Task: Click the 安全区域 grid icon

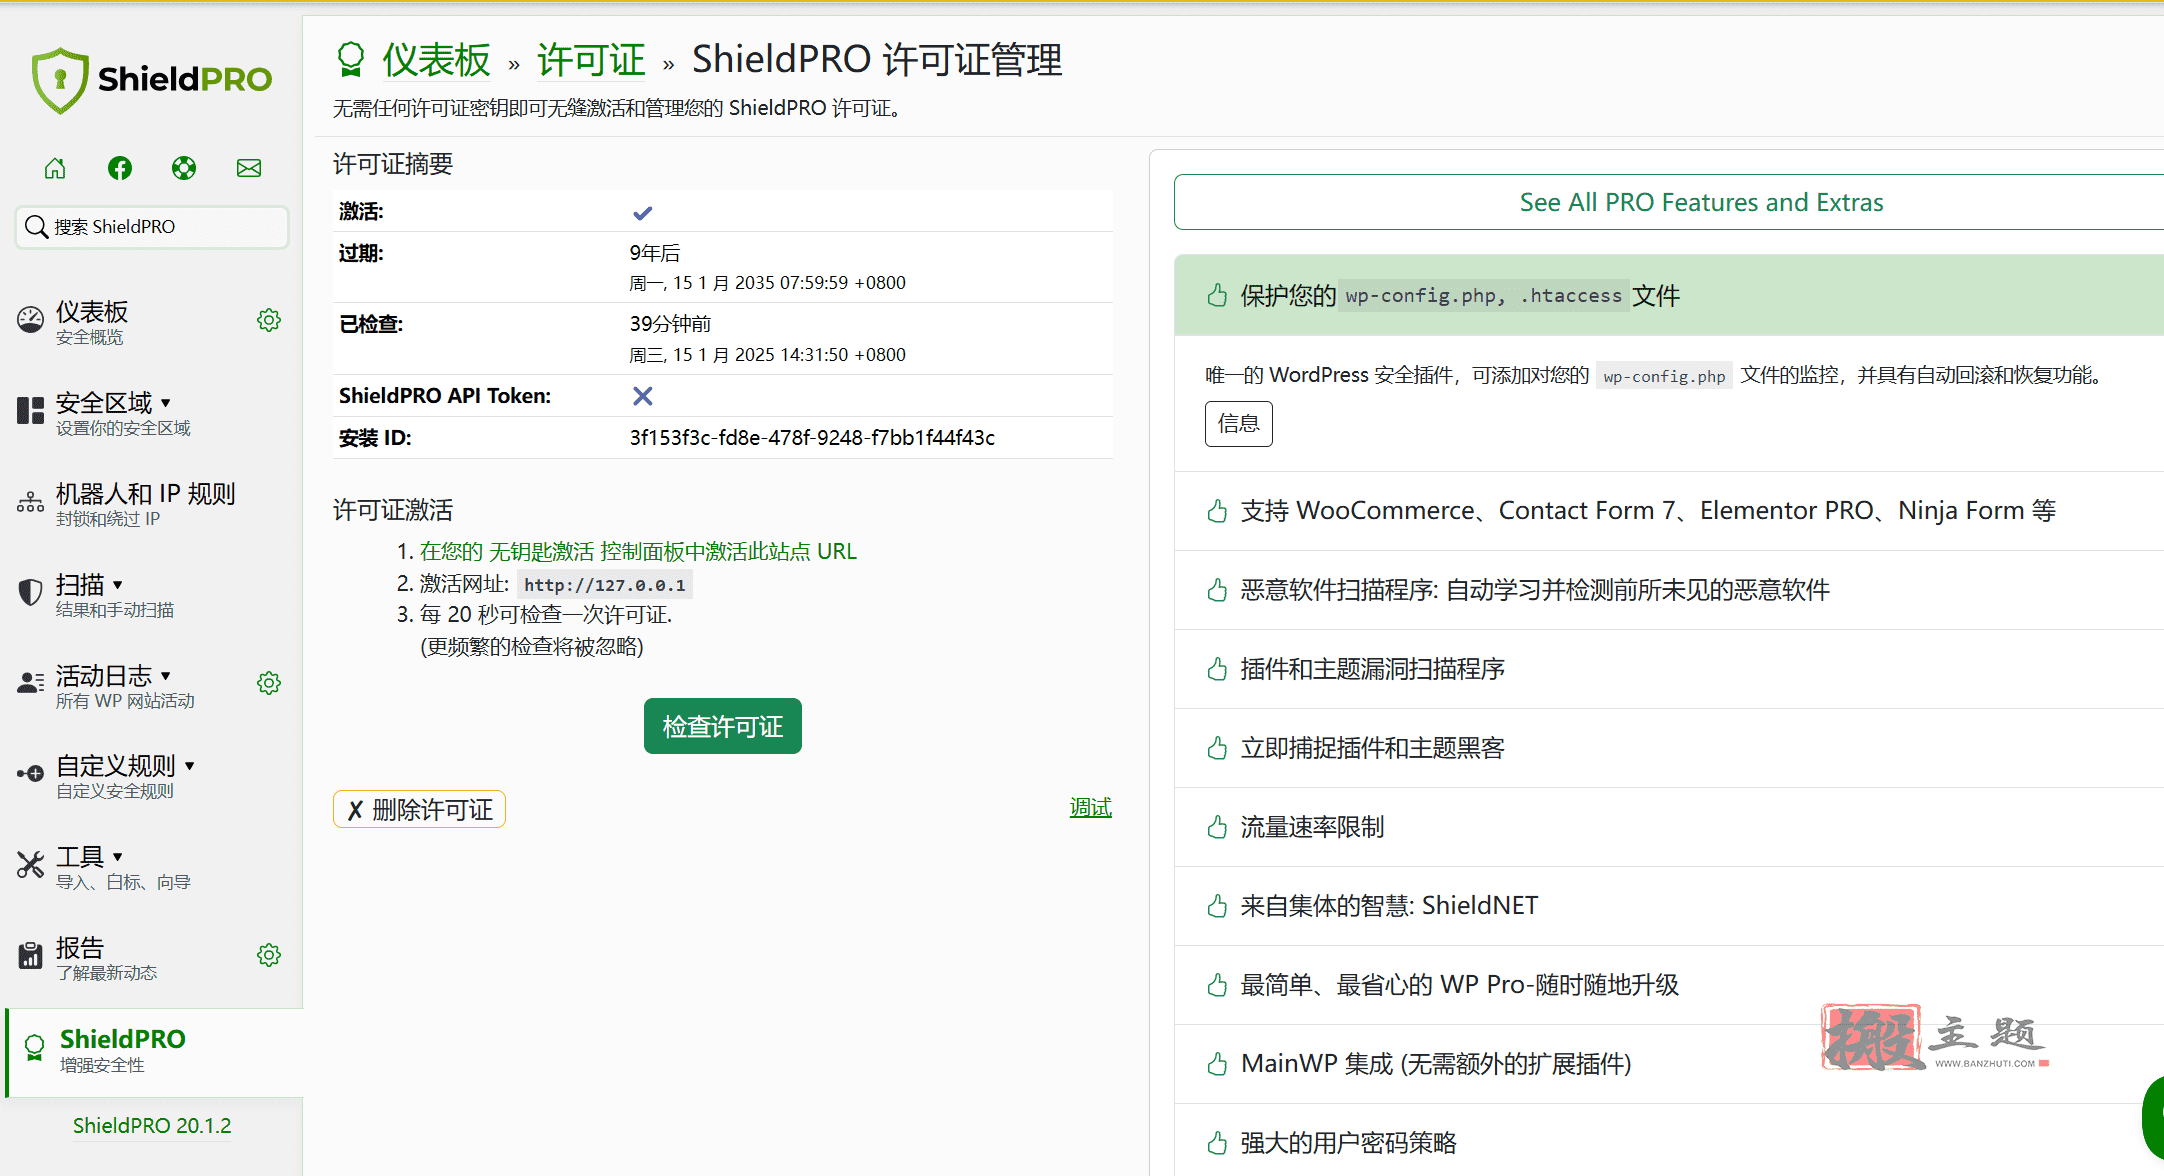Action: (30, 411)
